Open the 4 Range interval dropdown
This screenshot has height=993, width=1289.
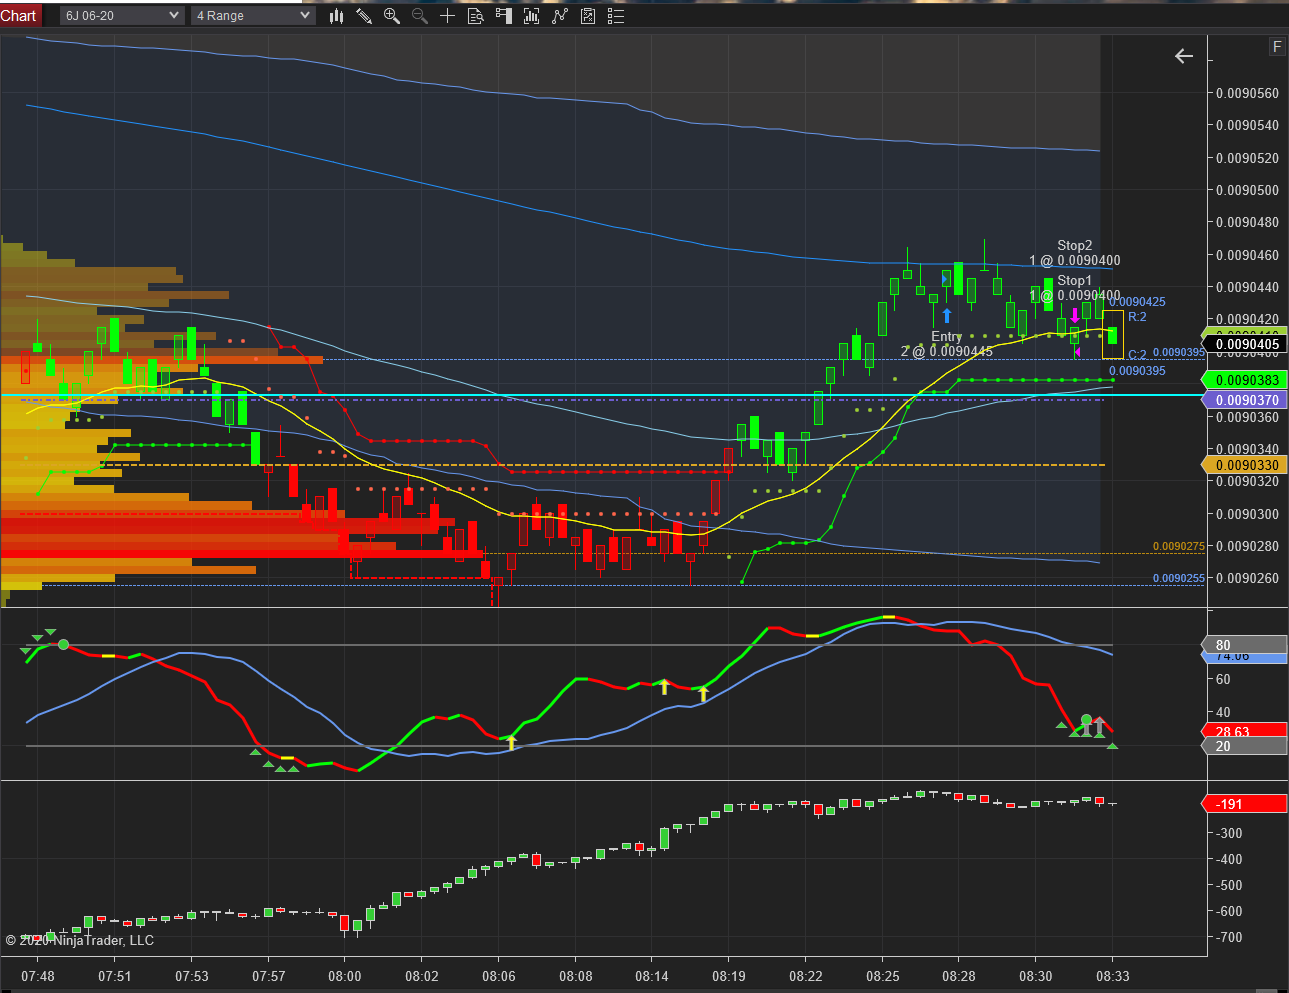tap(253, 16)
